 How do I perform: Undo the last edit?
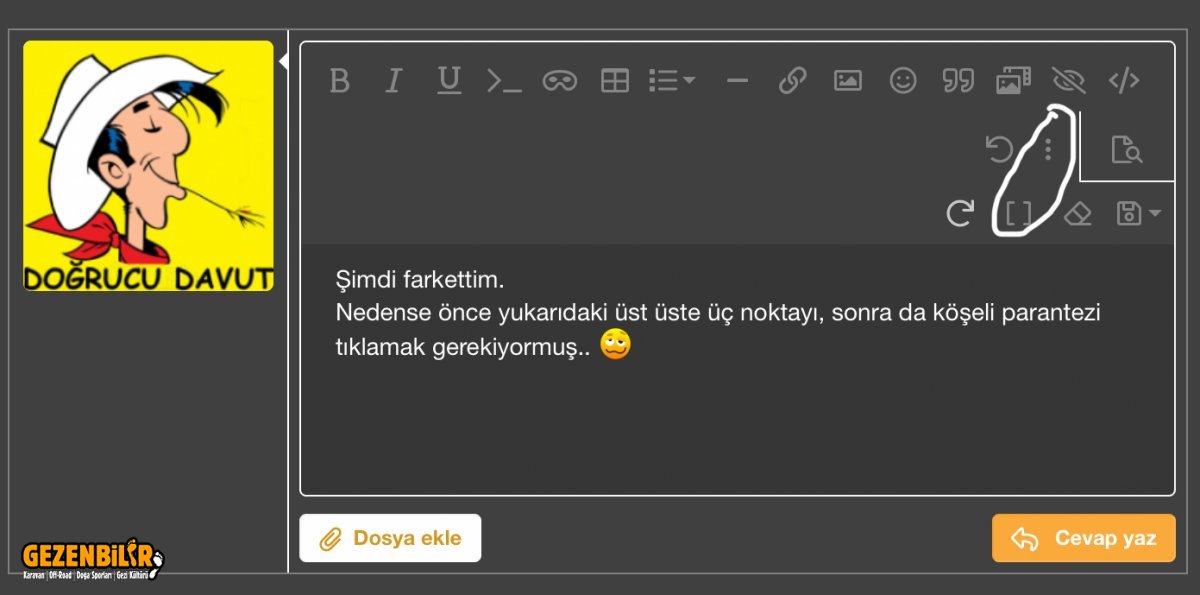(x=997, y=150)
